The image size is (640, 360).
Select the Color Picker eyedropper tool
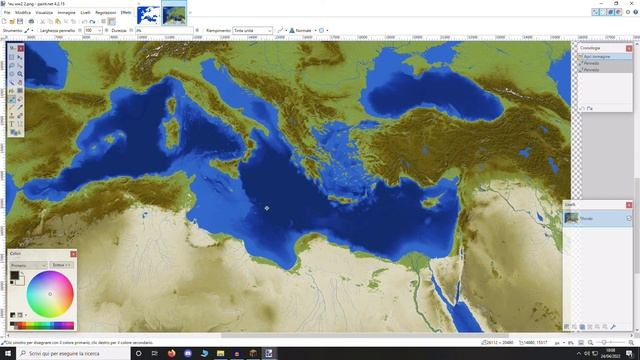coord(20,107)
